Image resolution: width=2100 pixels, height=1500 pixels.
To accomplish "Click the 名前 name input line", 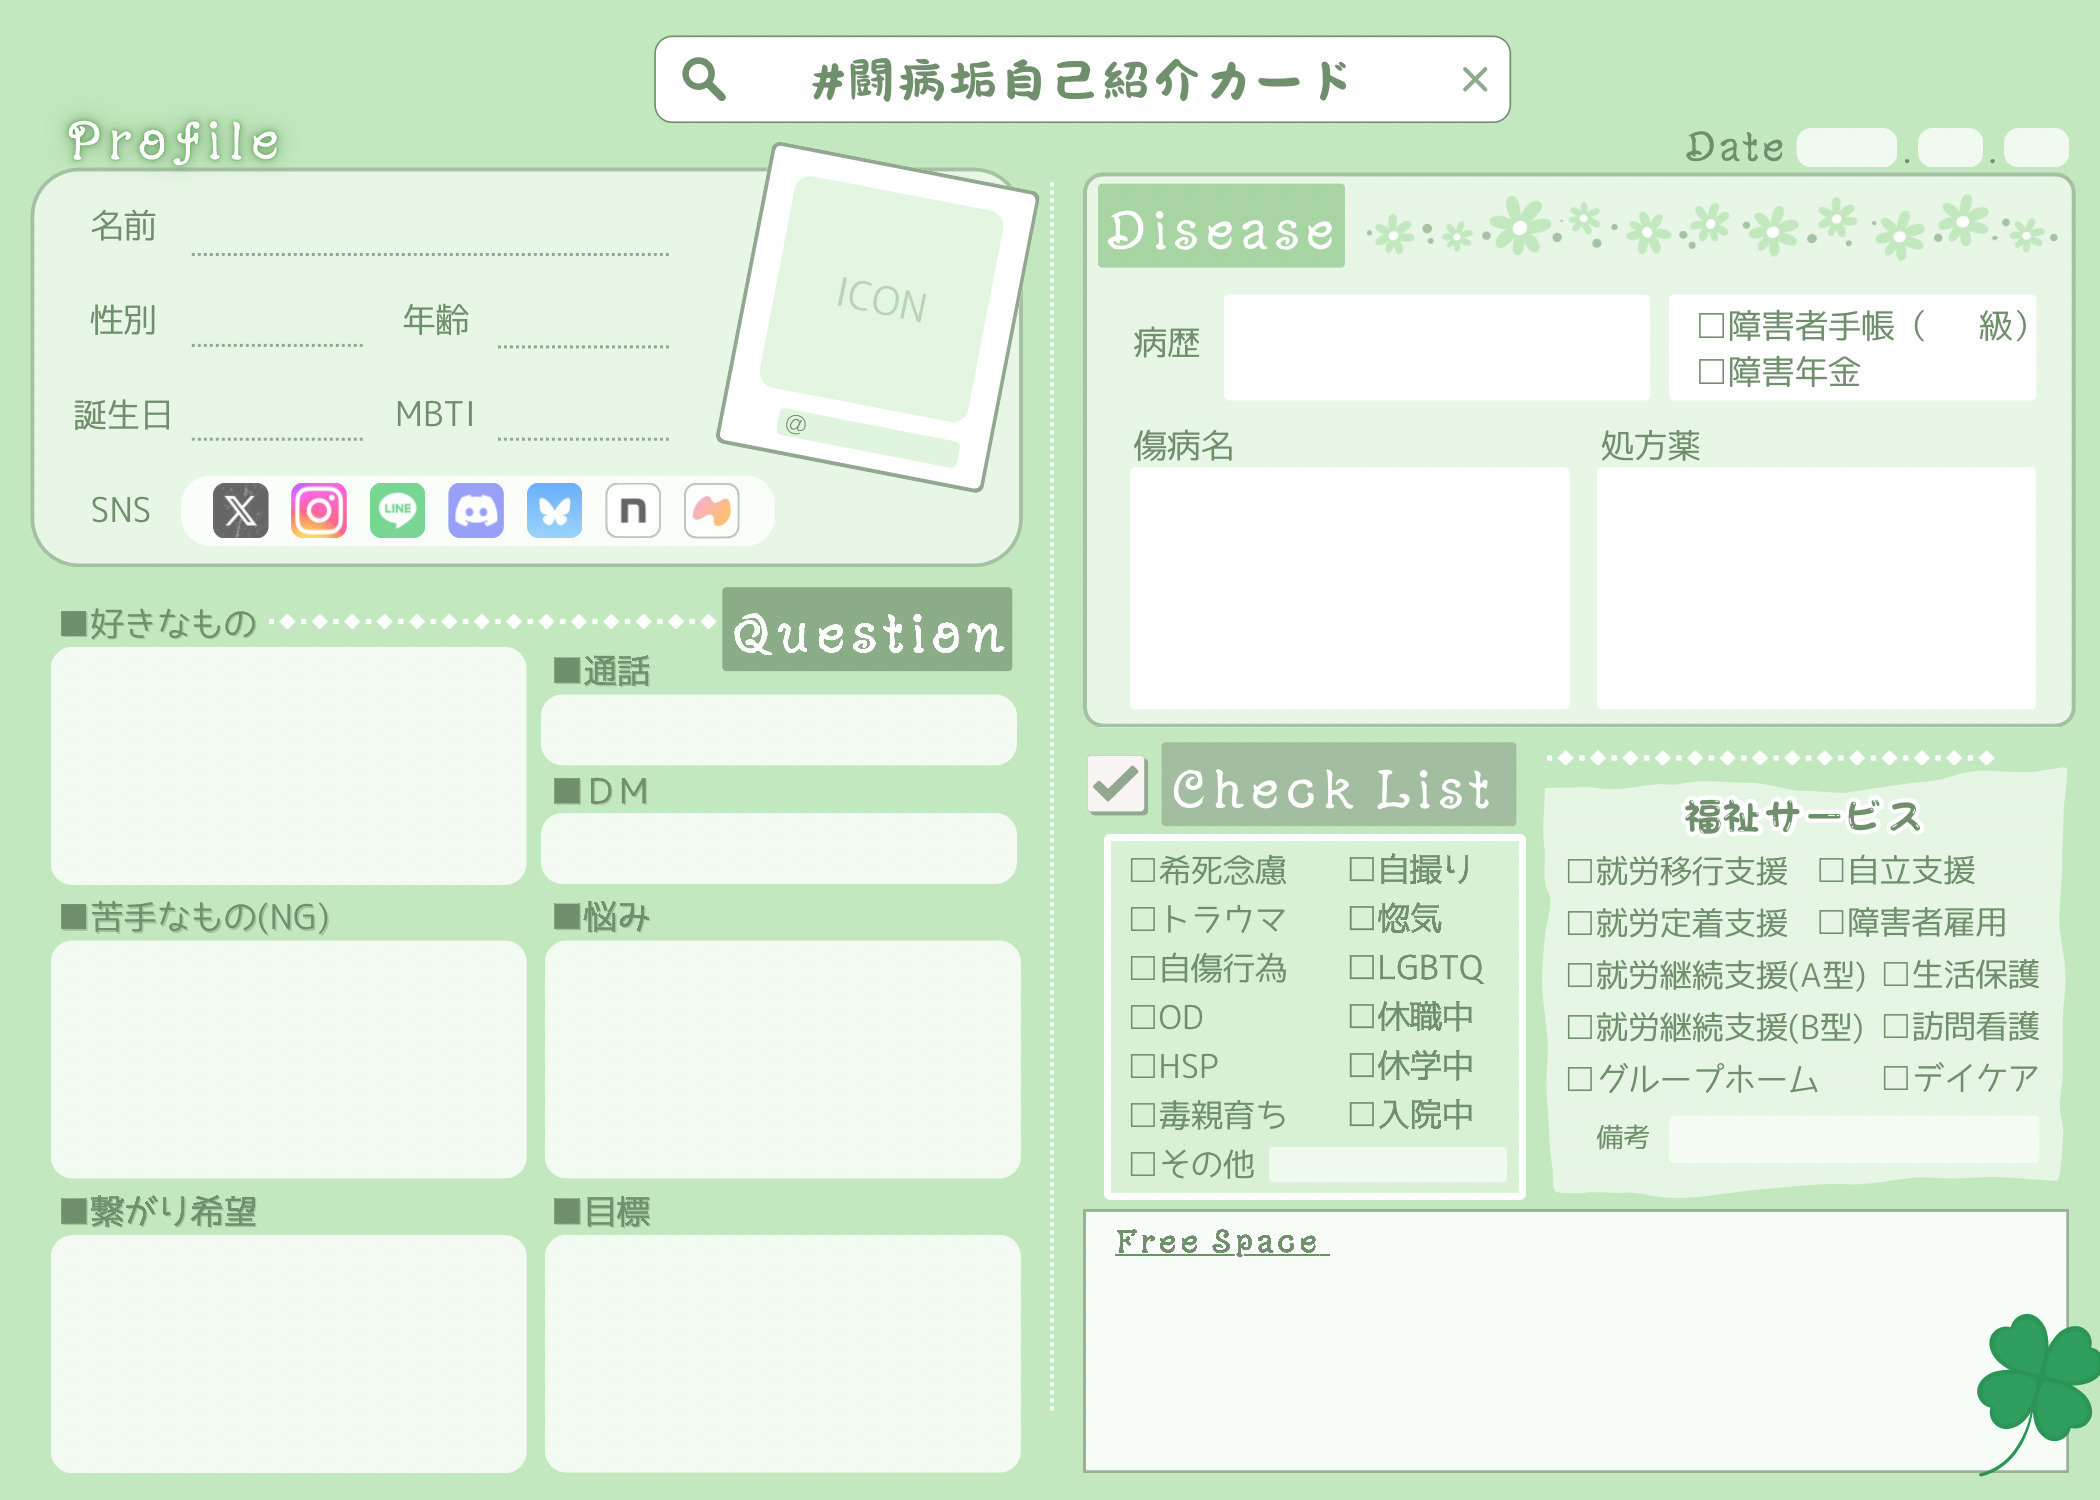I will click(430, 238).
